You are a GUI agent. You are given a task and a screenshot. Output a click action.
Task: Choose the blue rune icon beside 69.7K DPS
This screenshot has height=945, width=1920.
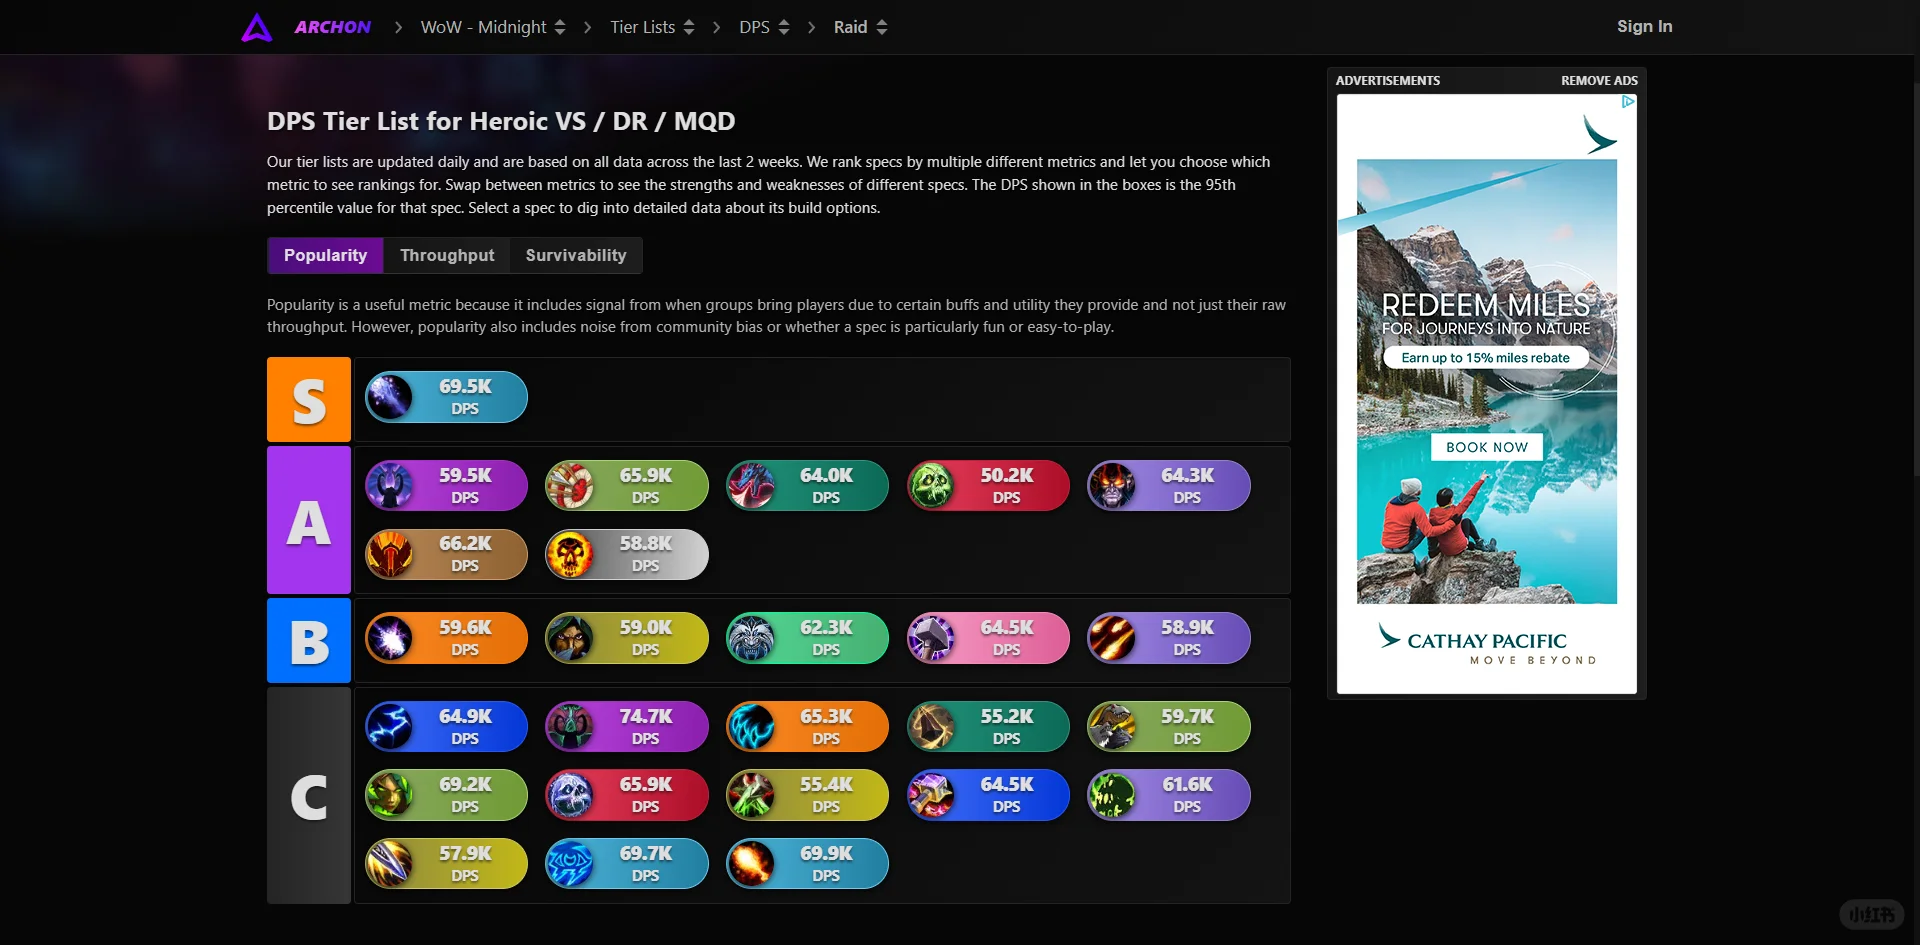[x=570, y=864]
